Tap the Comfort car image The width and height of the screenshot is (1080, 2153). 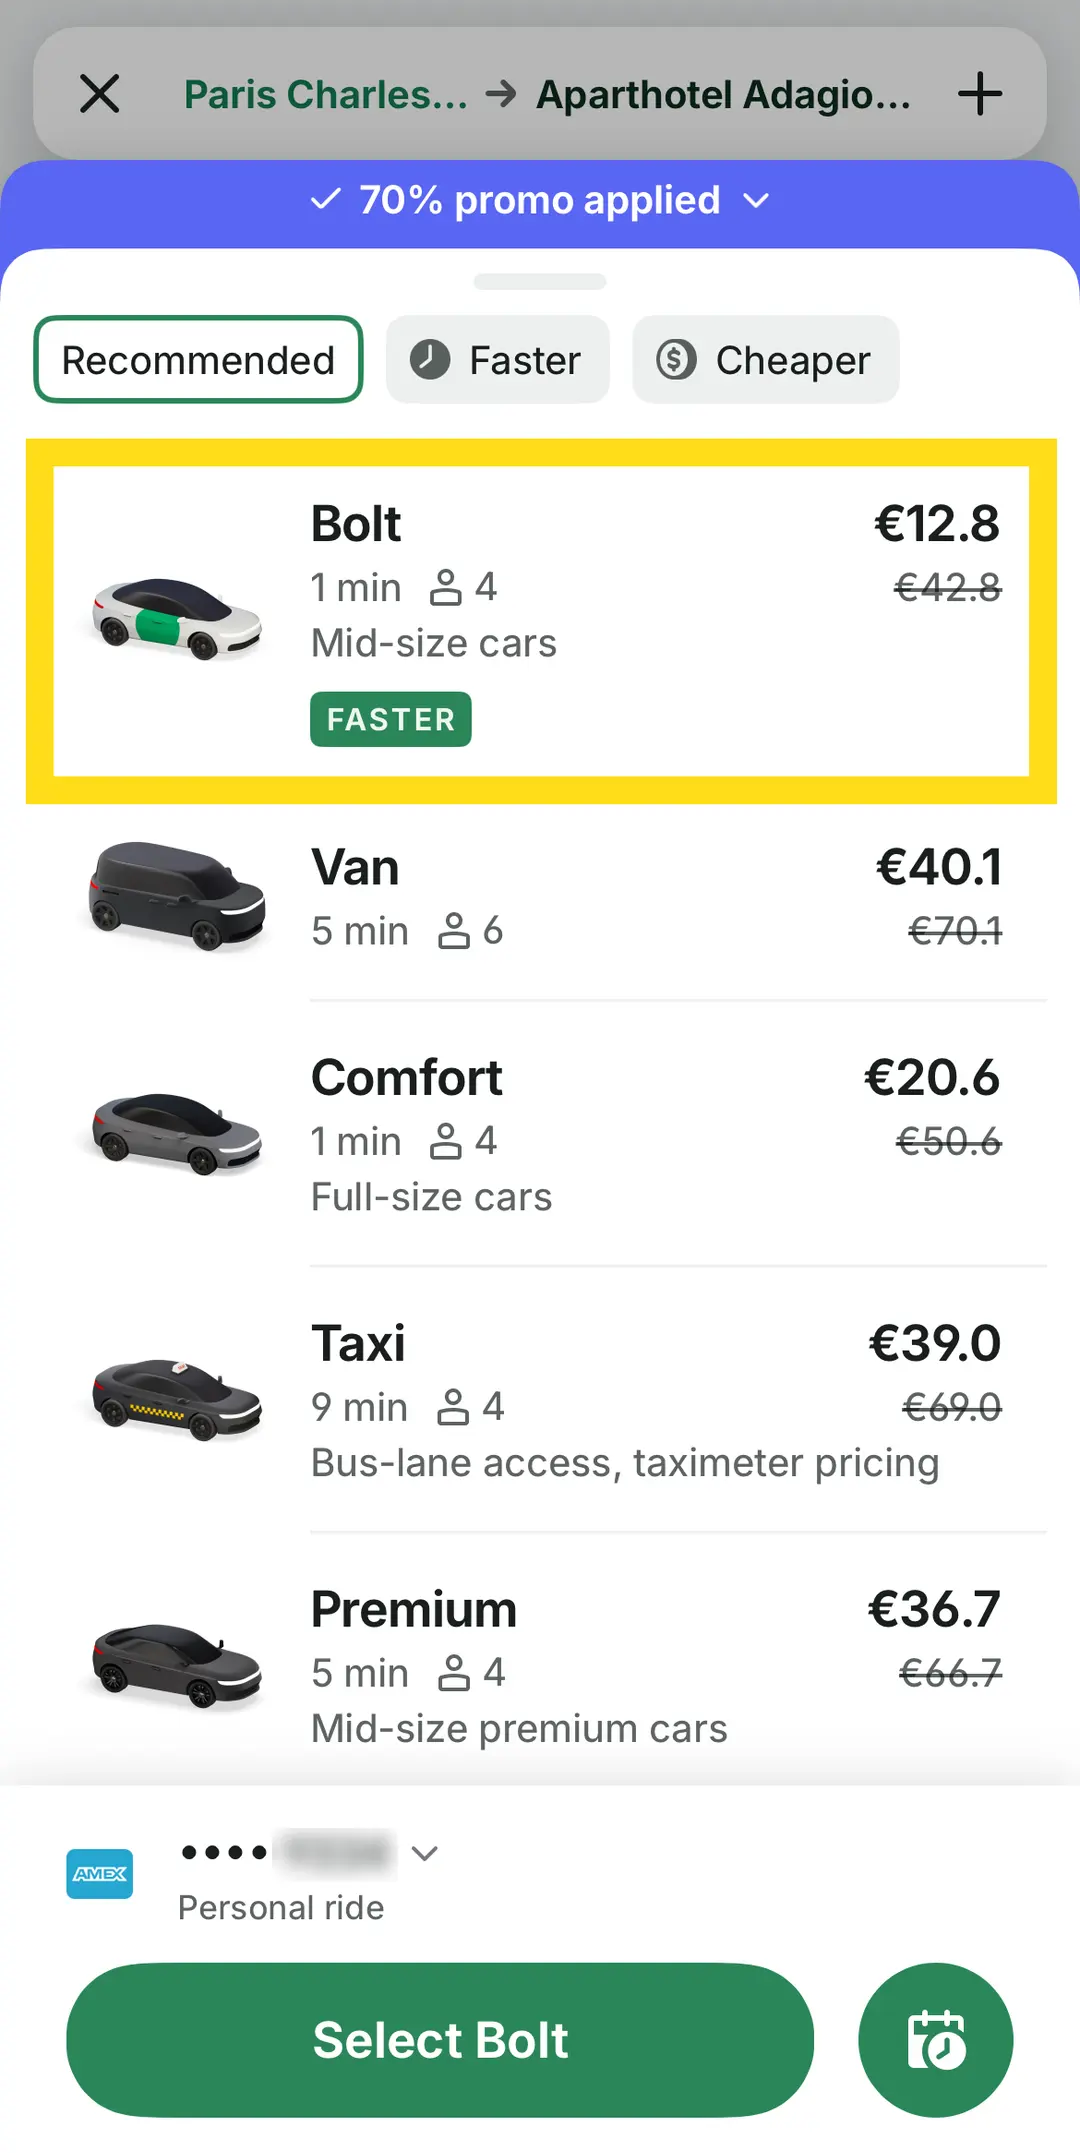point(177,1133)
